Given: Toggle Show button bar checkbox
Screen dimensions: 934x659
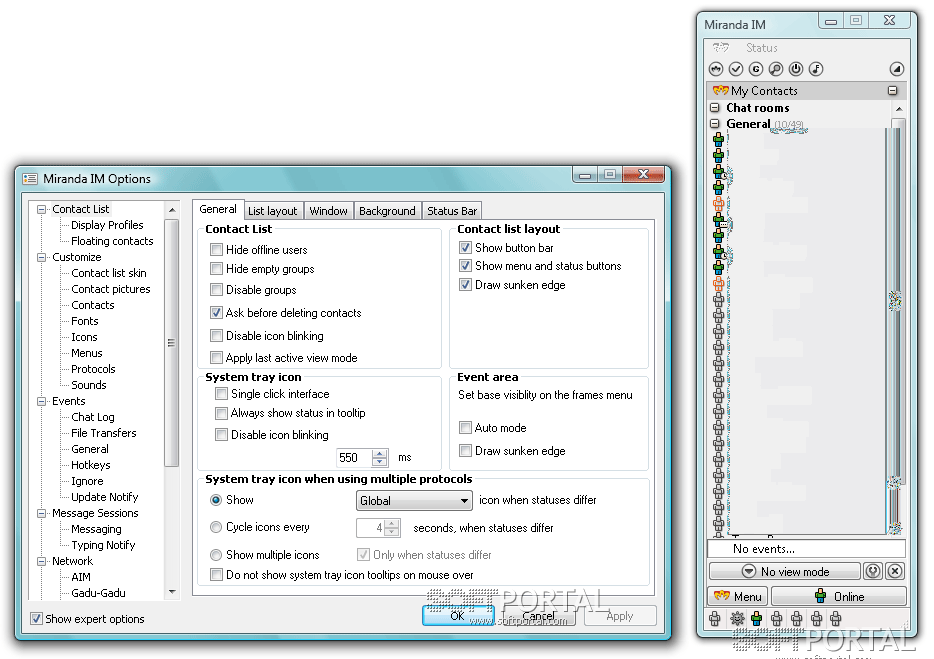Looking at the screenshot, I should 466,247.
